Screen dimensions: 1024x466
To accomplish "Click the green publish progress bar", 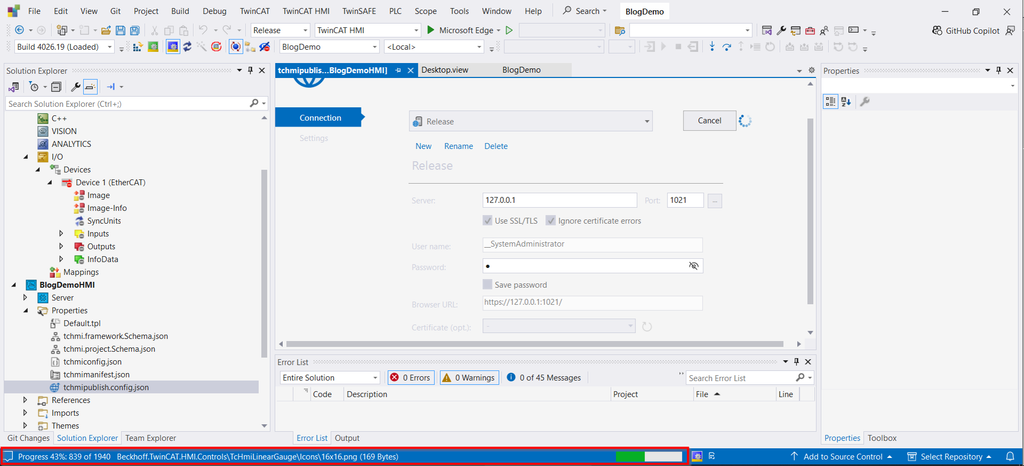I will (x=648, y=456).
